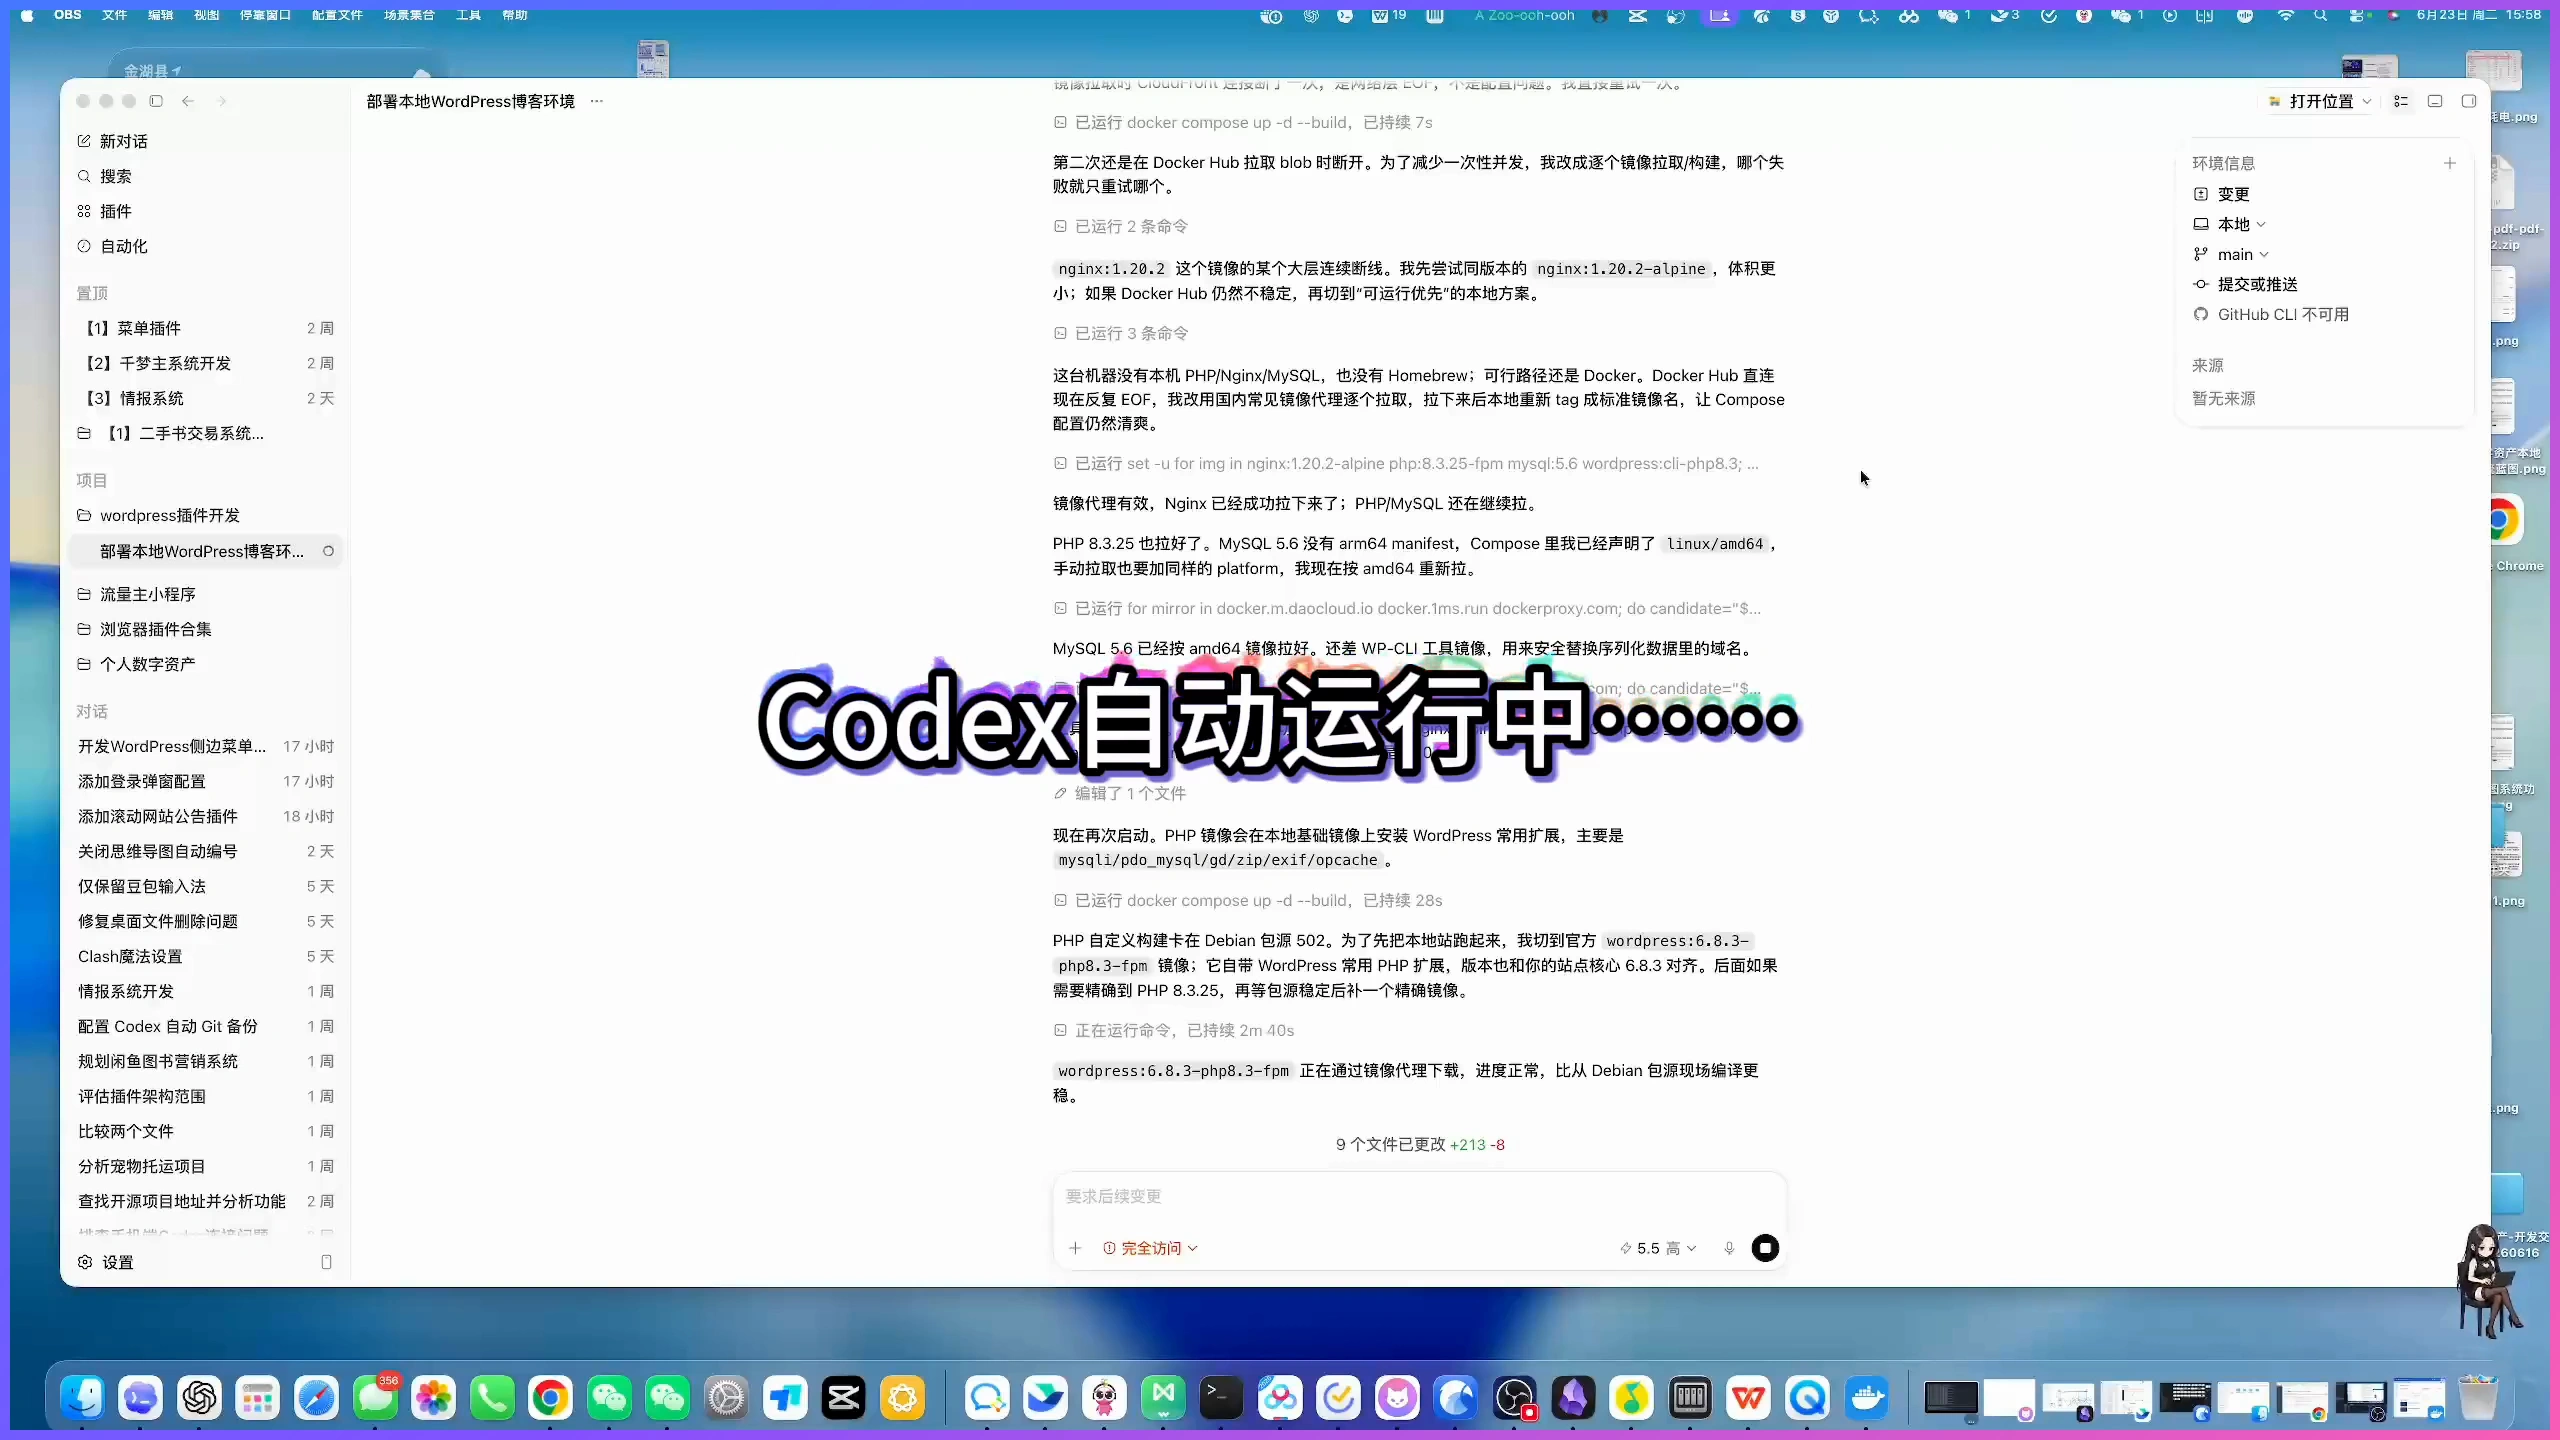Open conversation 添加滚动网站公告插件

(207, 816)
